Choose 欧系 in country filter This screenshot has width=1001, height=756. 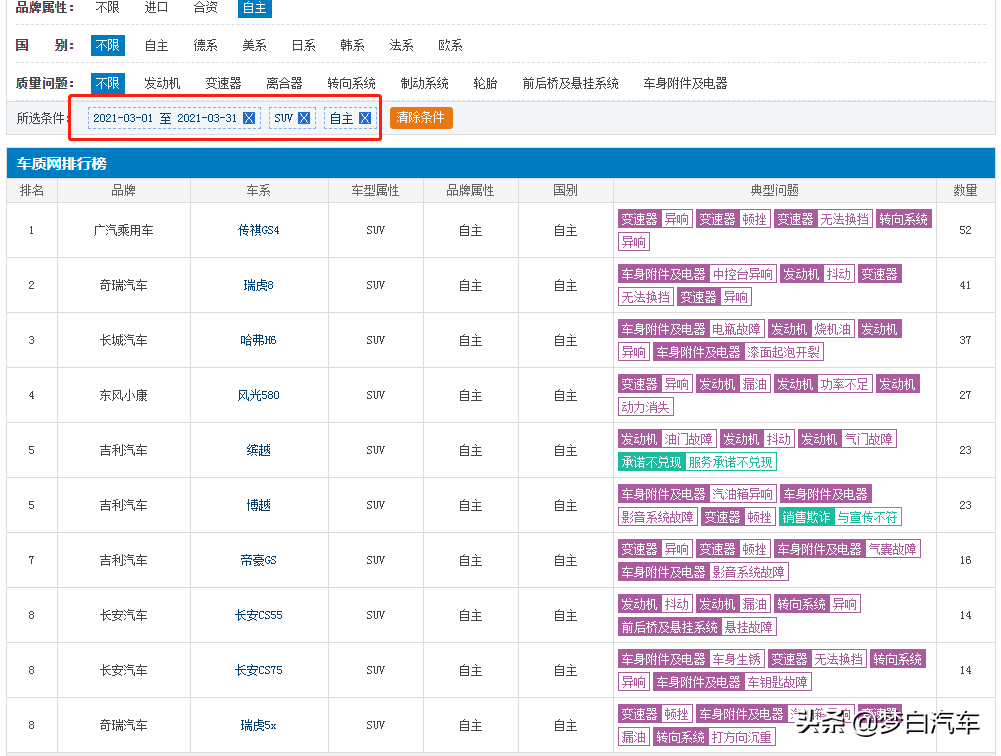pos(450,45)
